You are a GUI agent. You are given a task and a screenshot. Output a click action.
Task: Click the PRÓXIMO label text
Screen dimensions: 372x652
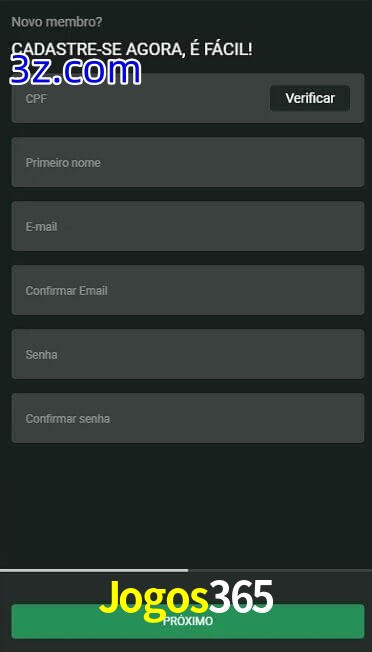tap(188, 621)
